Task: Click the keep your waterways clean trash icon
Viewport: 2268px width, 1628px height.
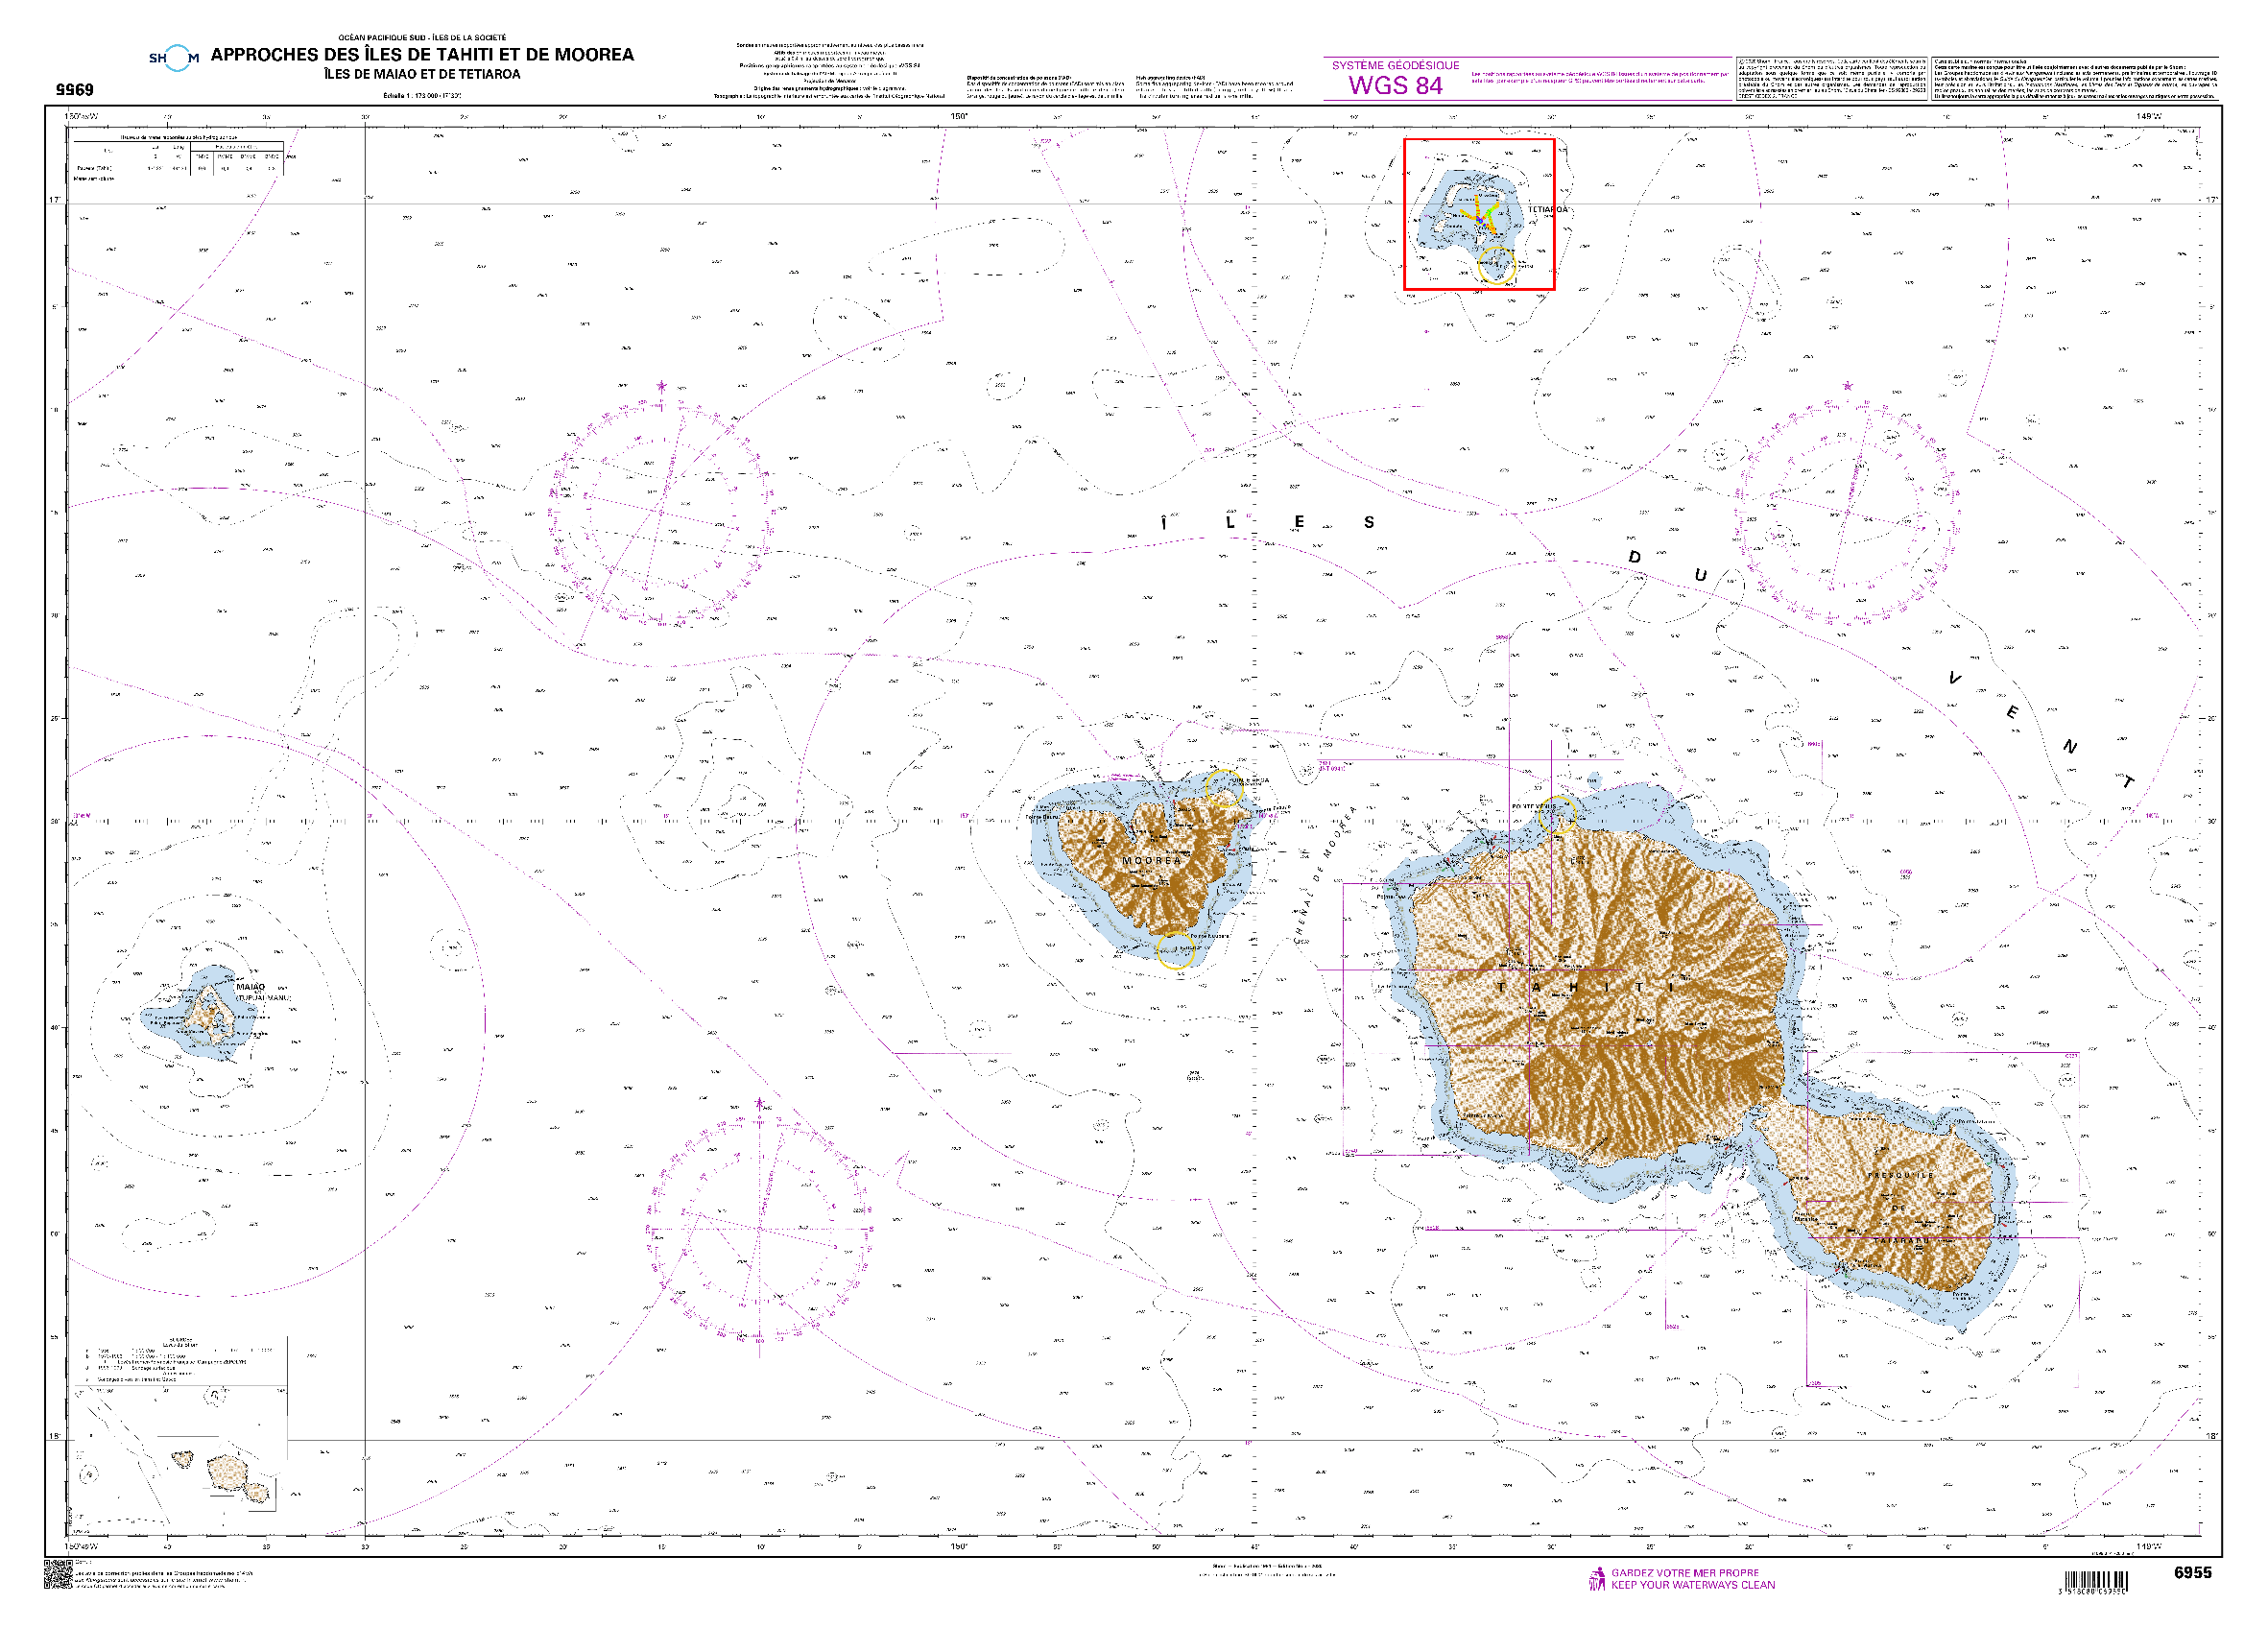Action: click(1597, 1579)
